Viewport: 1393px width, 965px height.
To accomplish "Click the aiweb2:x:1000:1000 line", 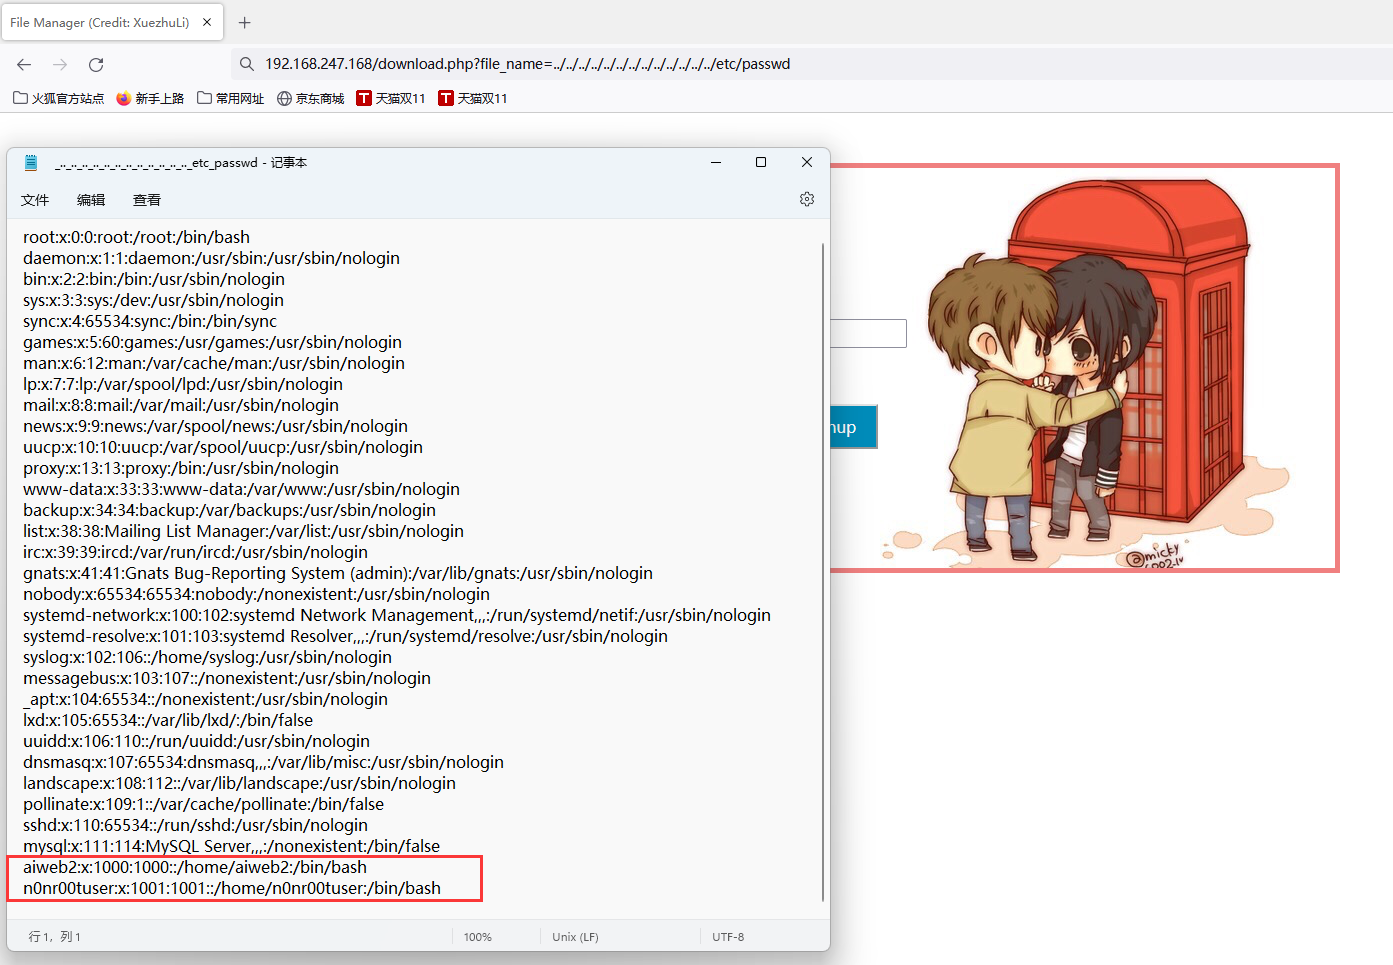I will click(195, 867).
